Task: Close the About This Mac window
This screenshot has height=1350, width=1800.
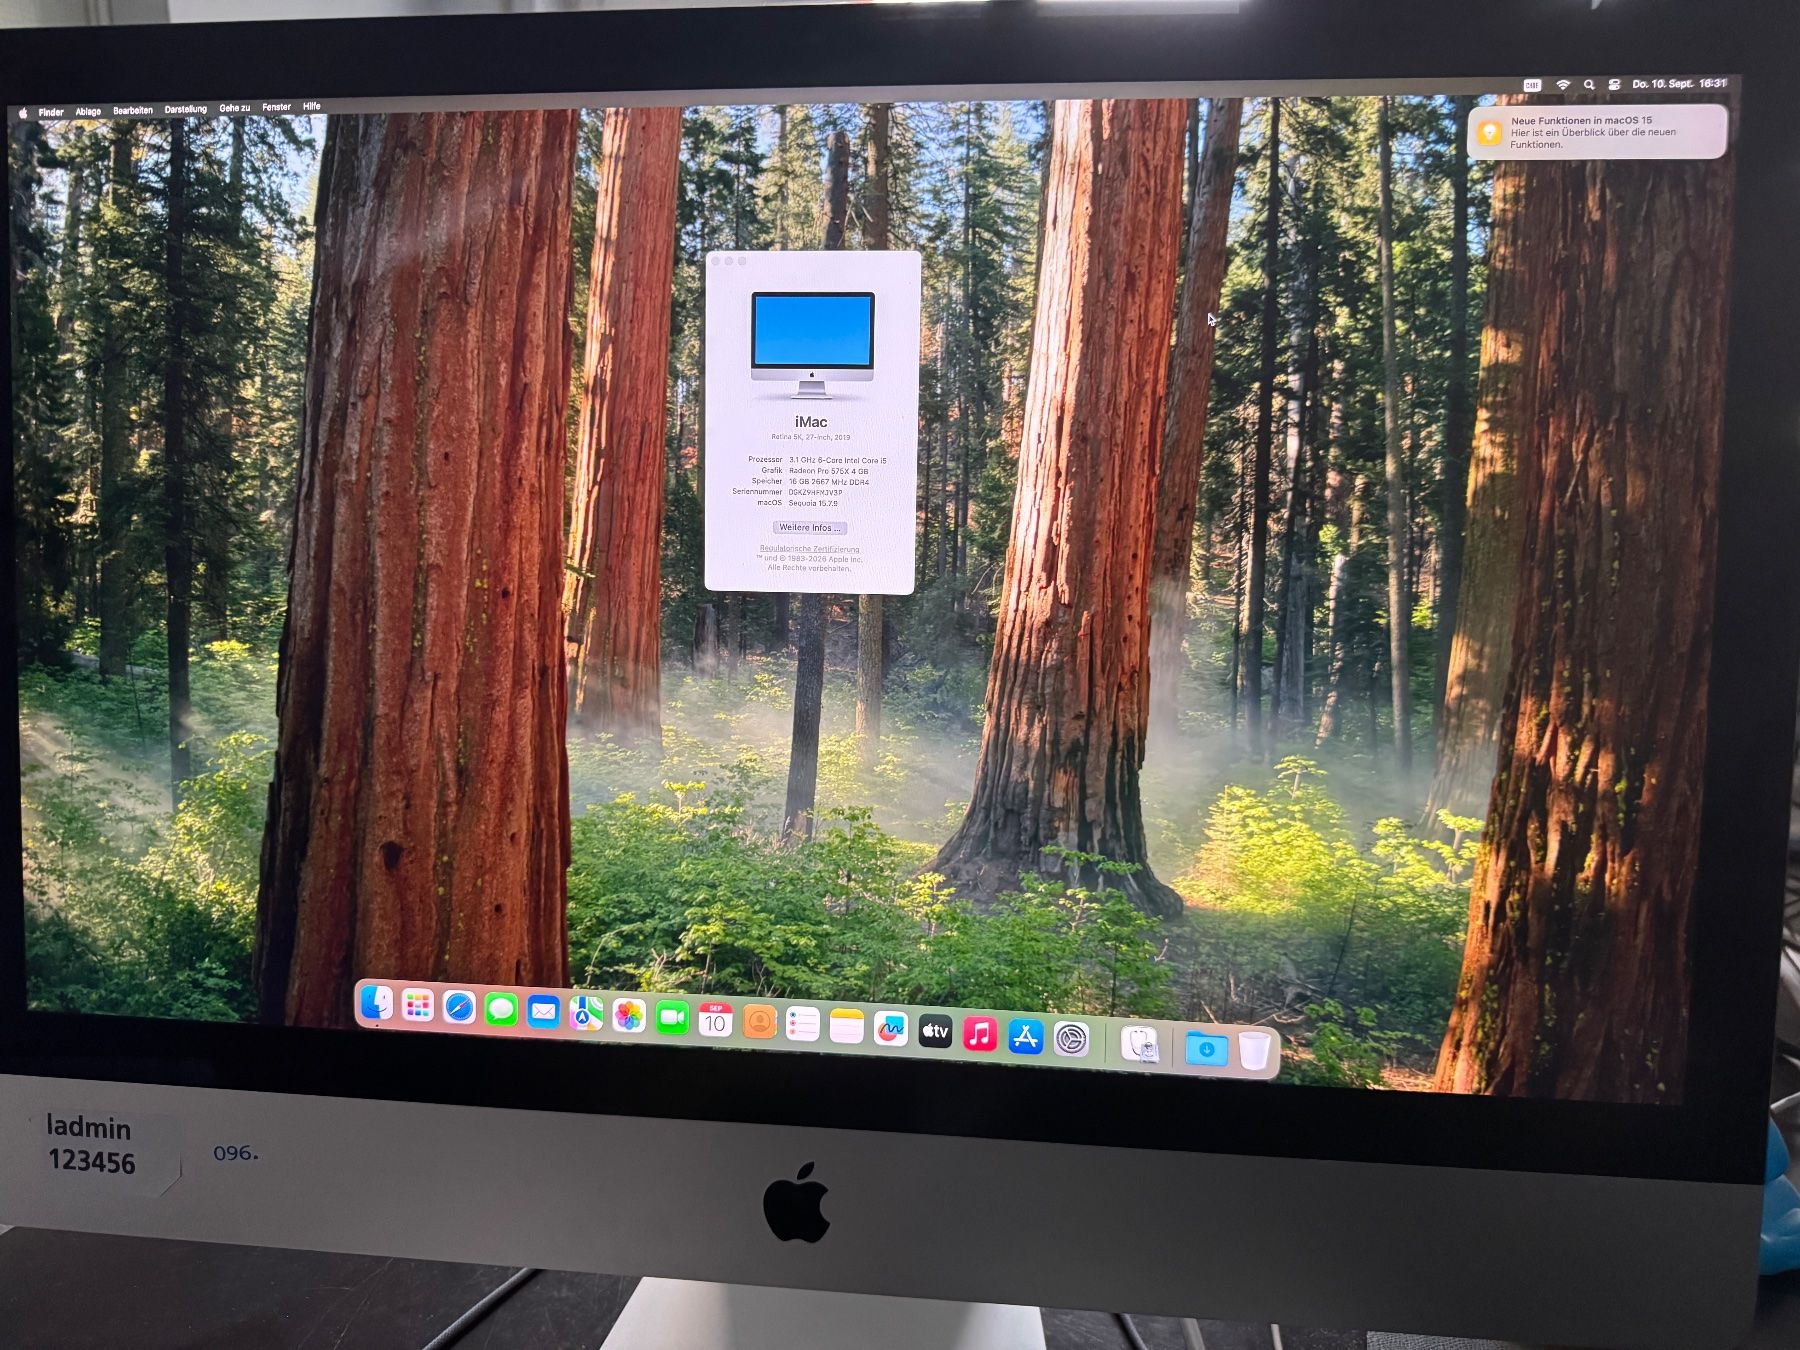Action: click(x=716, y=262)
